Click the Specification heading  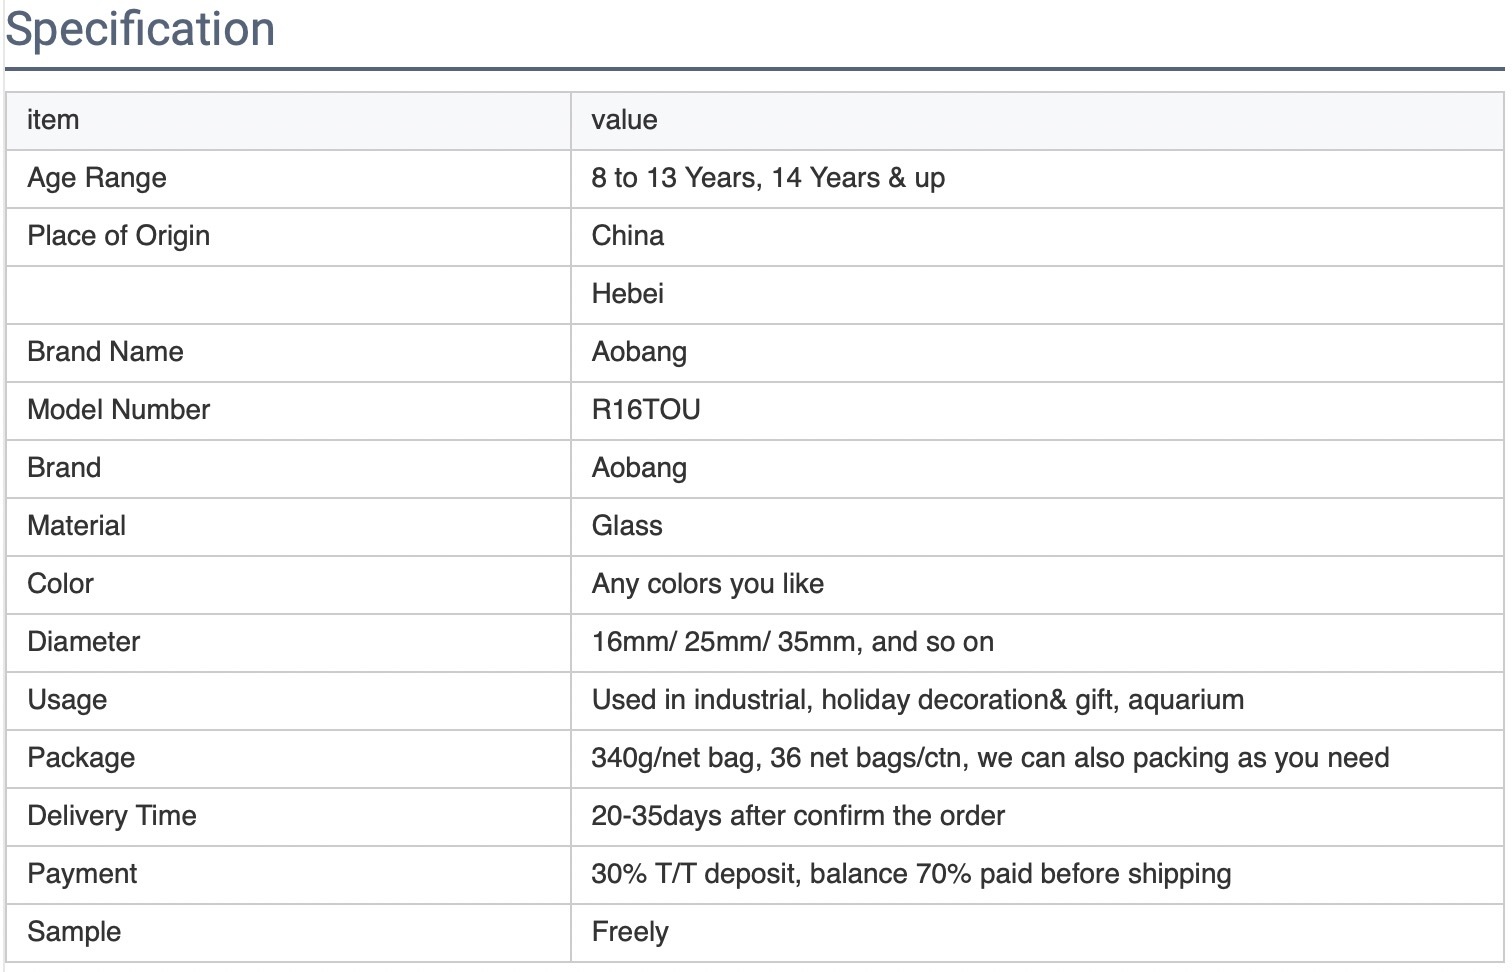point(140,29)
